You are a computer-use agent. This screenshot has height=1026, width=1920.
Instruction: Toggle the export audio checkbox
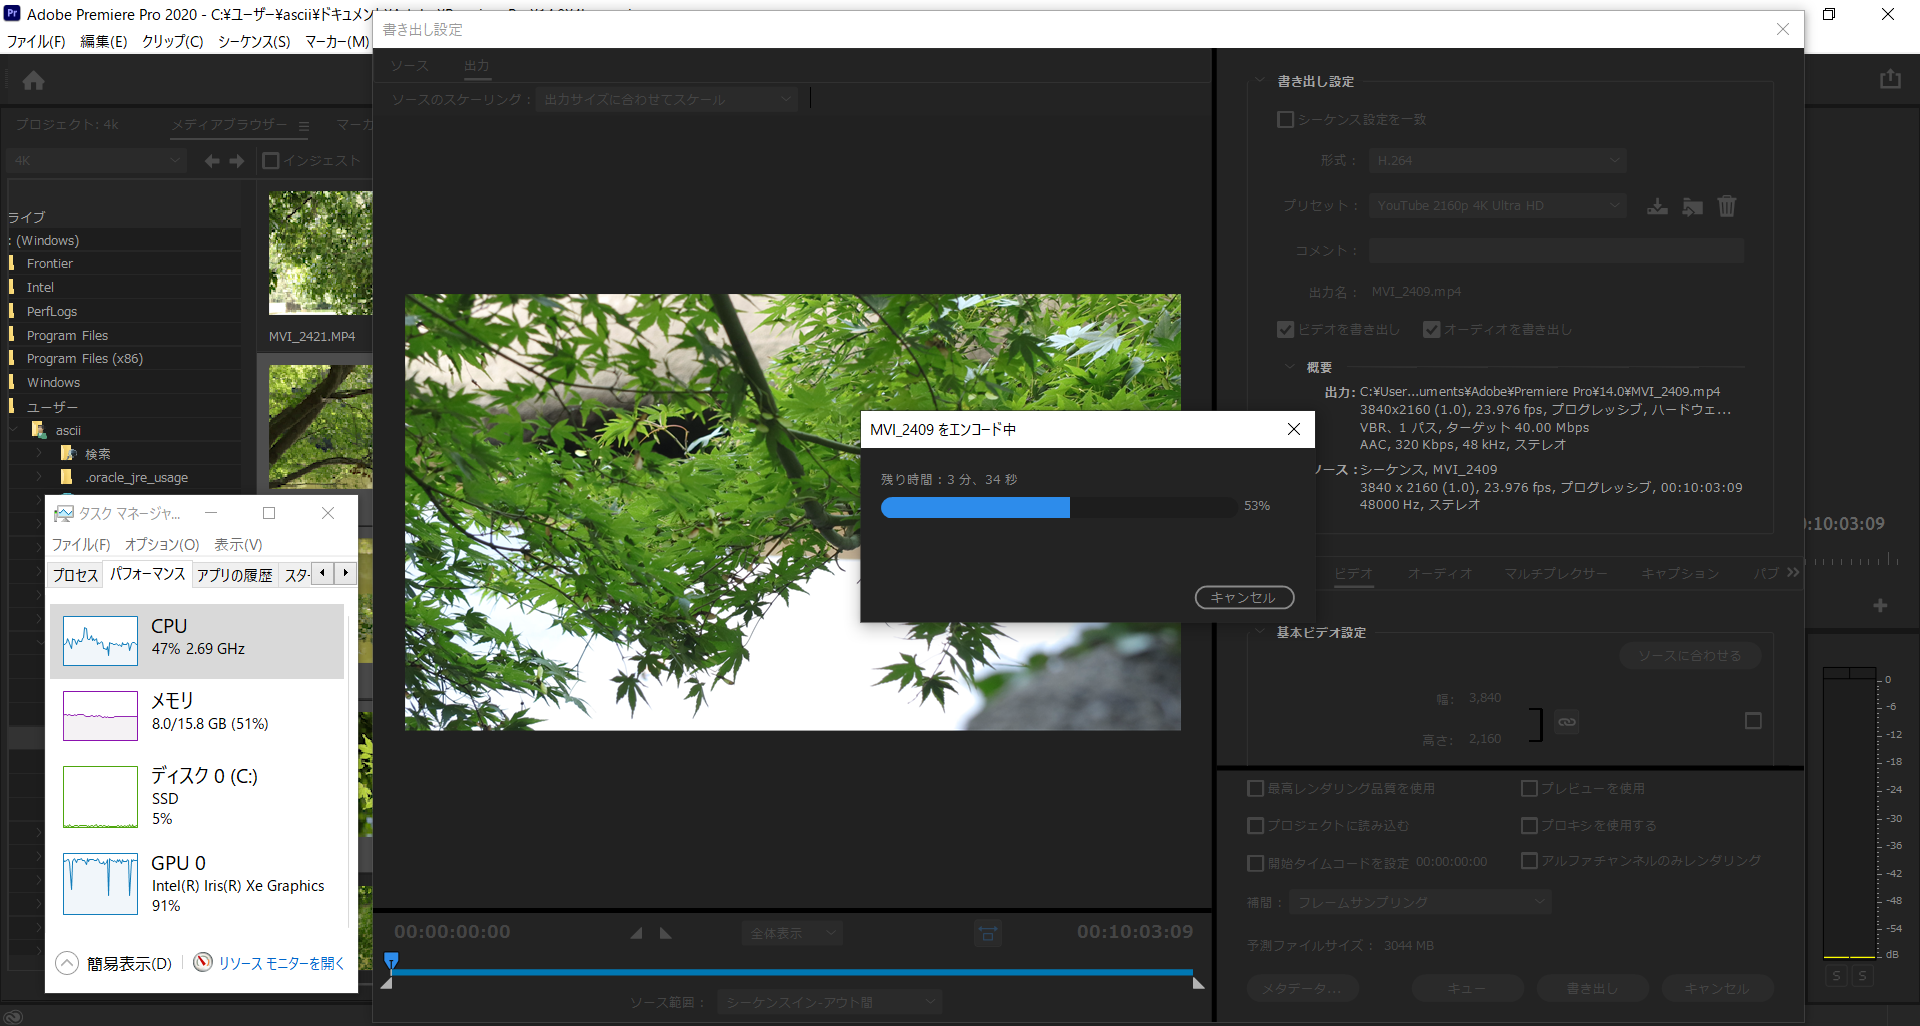click(1432, 330)
